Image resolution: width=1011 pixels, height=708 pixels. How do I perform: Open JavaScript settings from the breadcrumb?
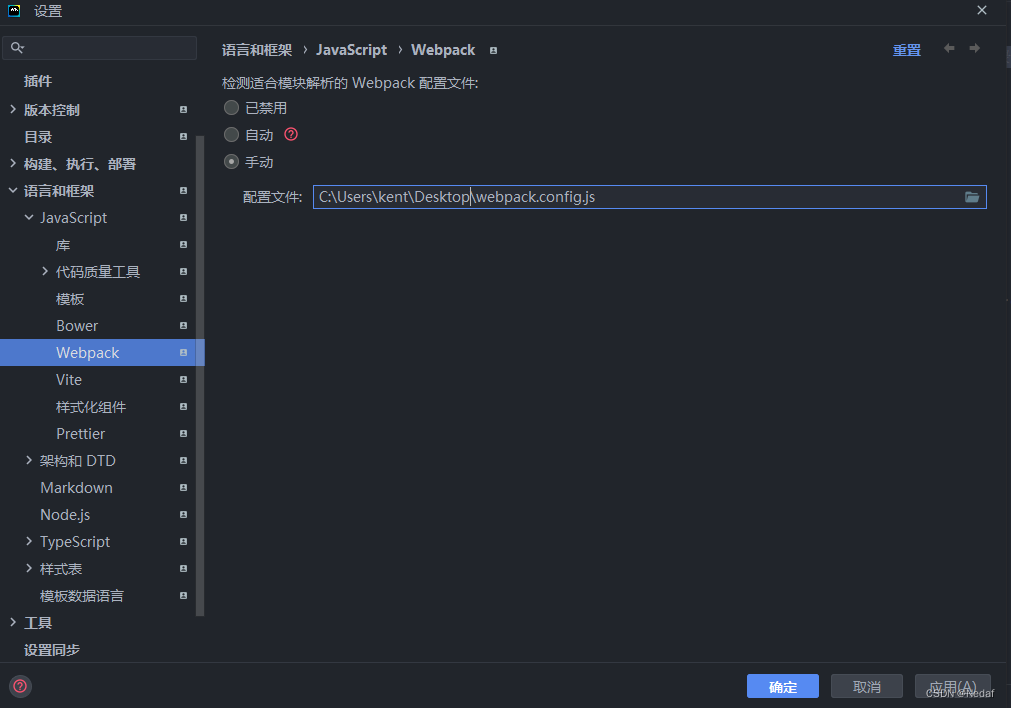(351, 49)
